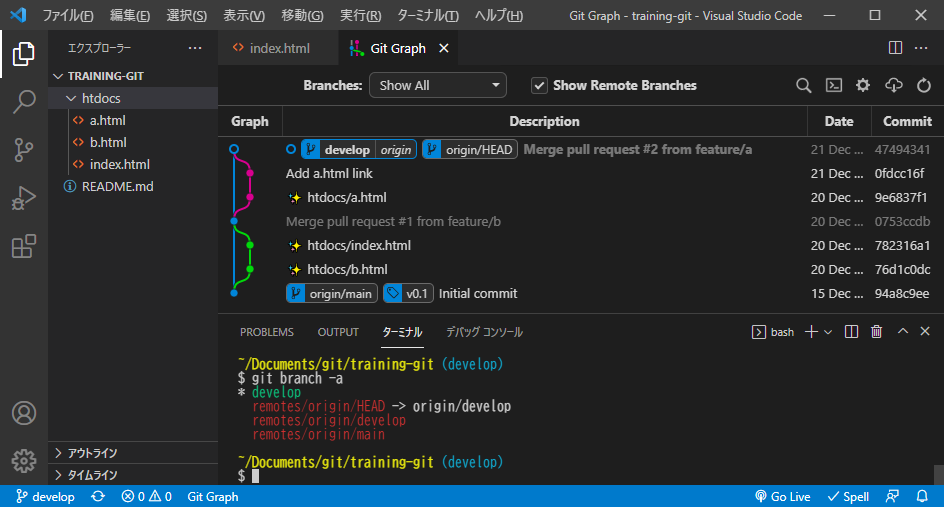This screenshot has width=944, height=507.
Task: Click develop branch in status bar
Action: [46, 497]
